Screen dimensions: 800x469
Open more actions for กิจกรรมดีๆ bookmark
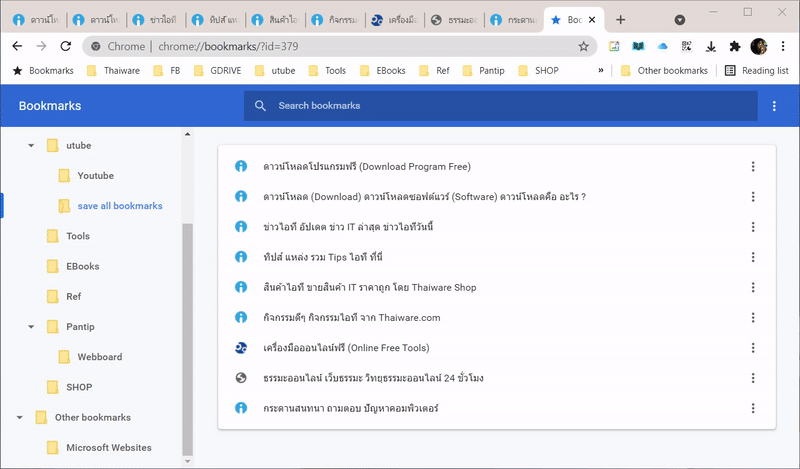point(753,317)
